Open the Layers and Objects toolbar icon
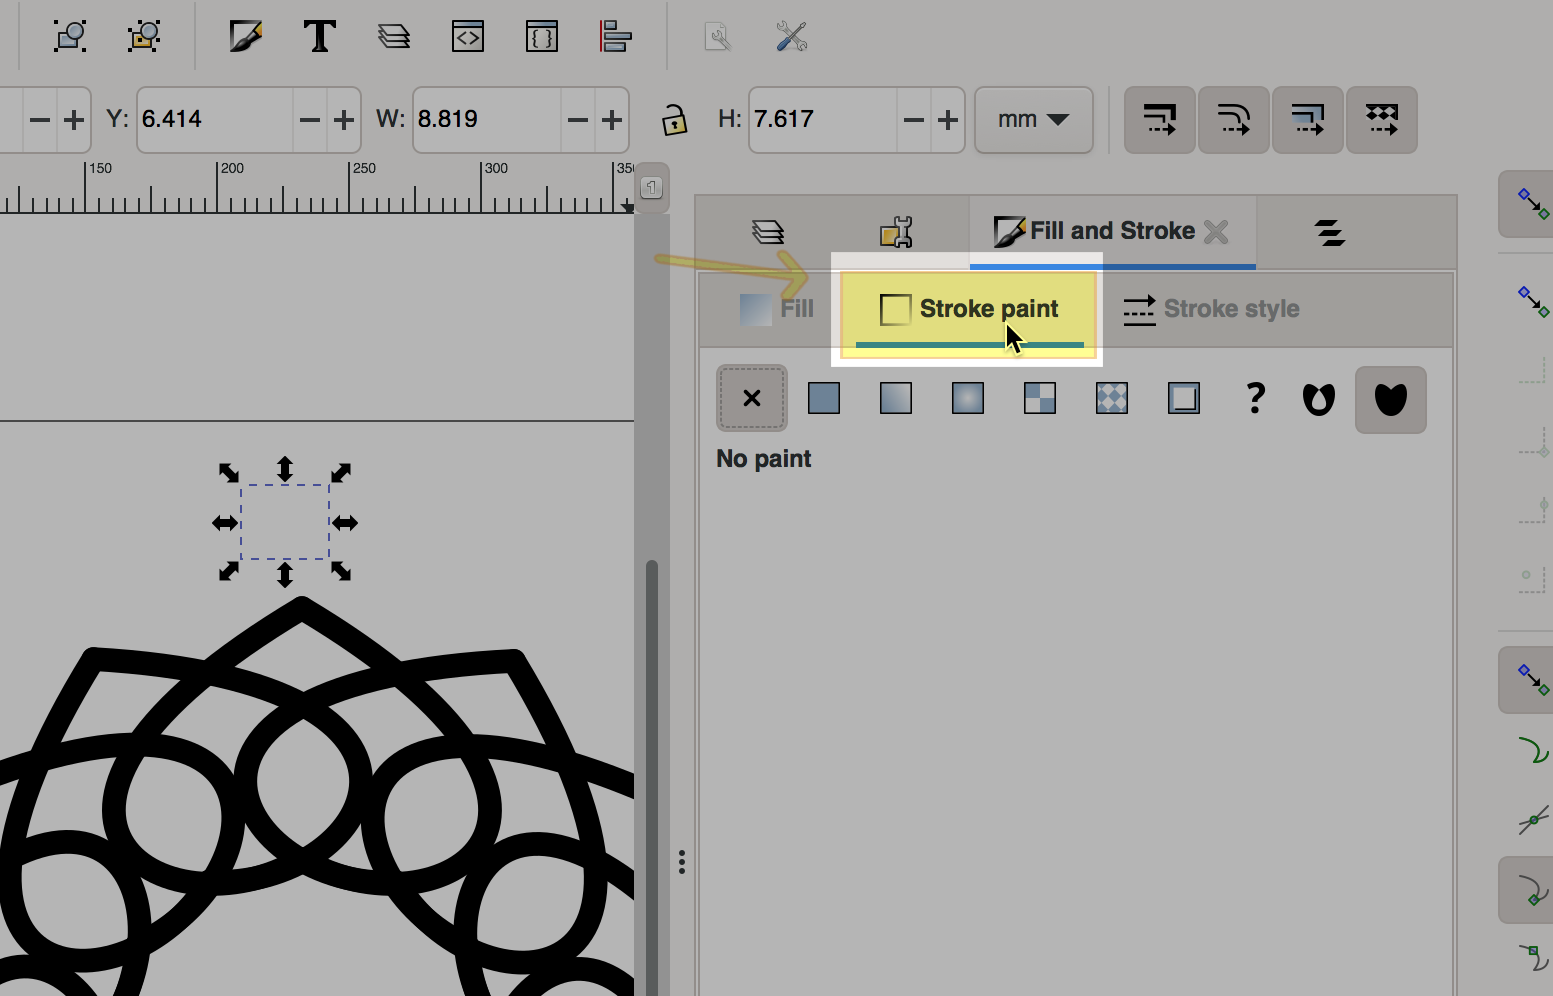The height and width of the screenshot is (996, 1553). coord(394,37)
